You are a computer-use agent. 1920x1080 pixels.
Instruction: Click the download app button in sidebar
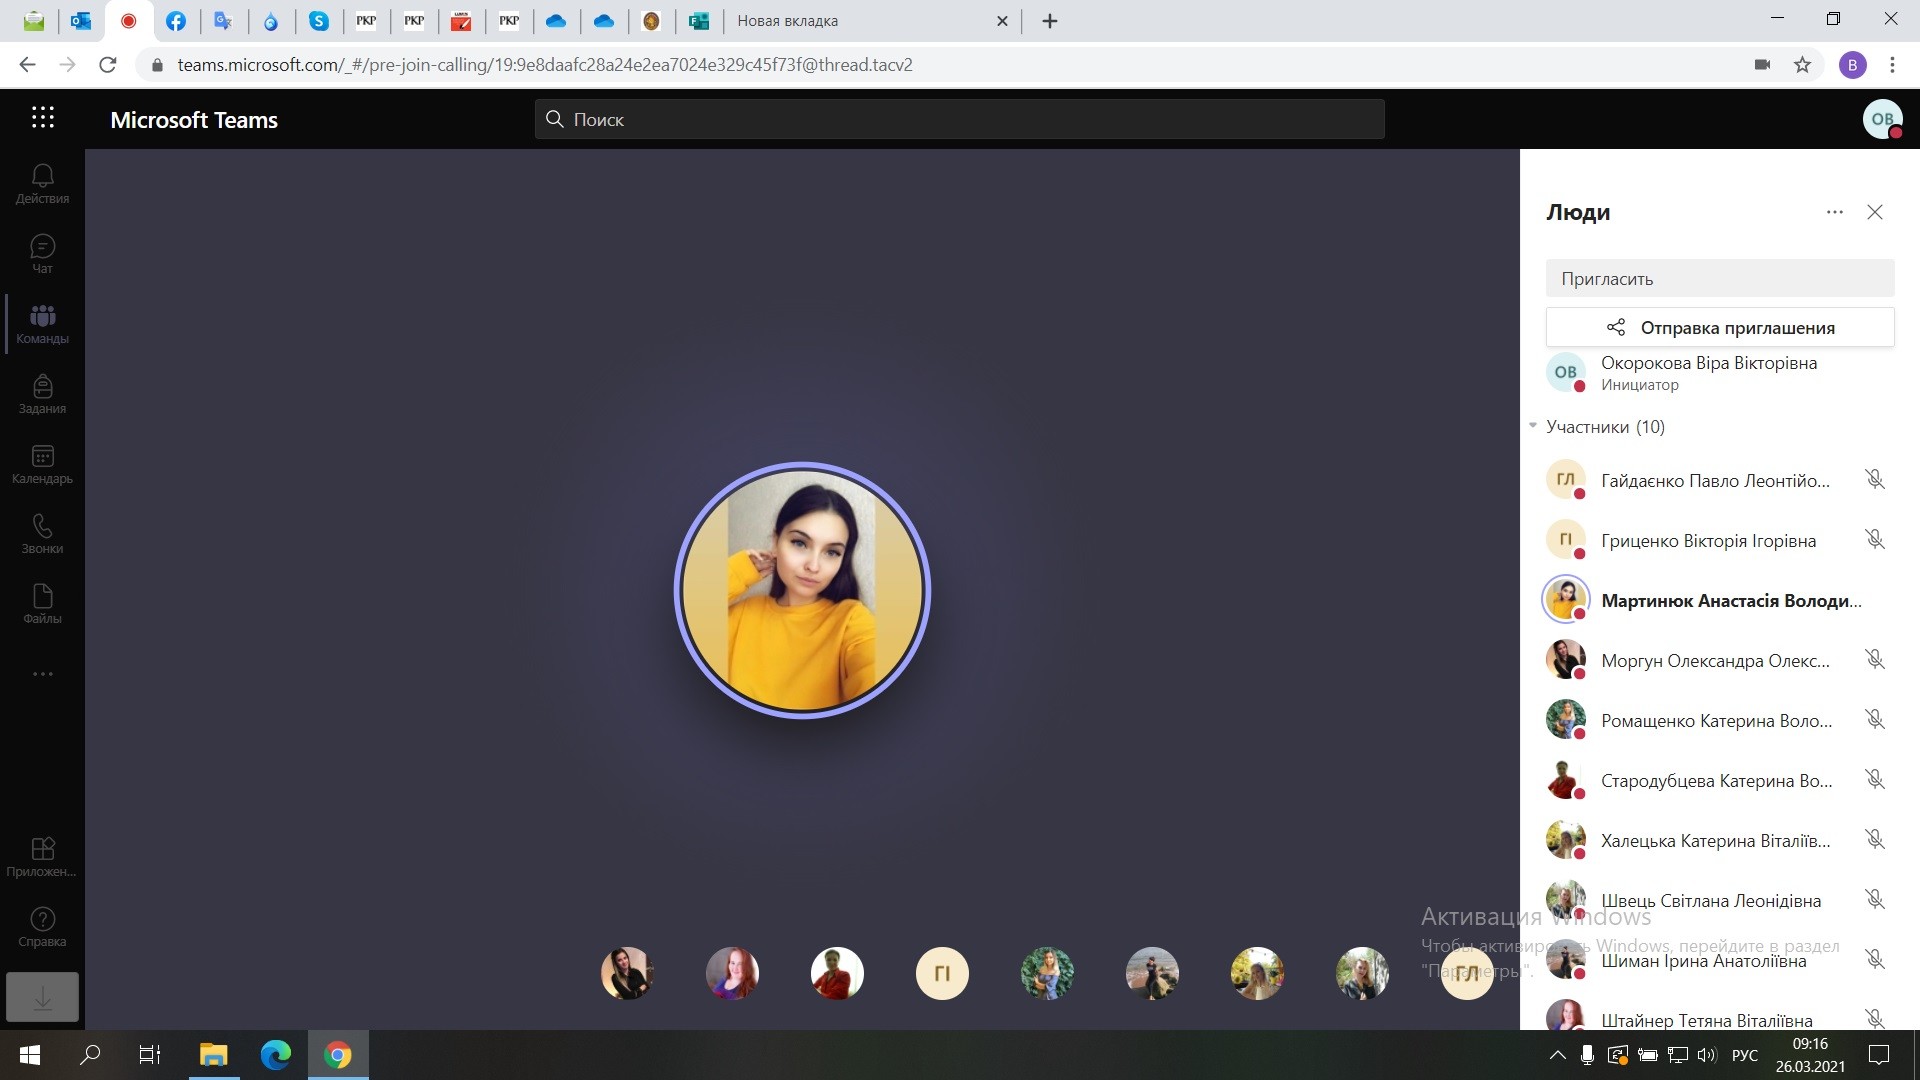[x=42, y=997]
